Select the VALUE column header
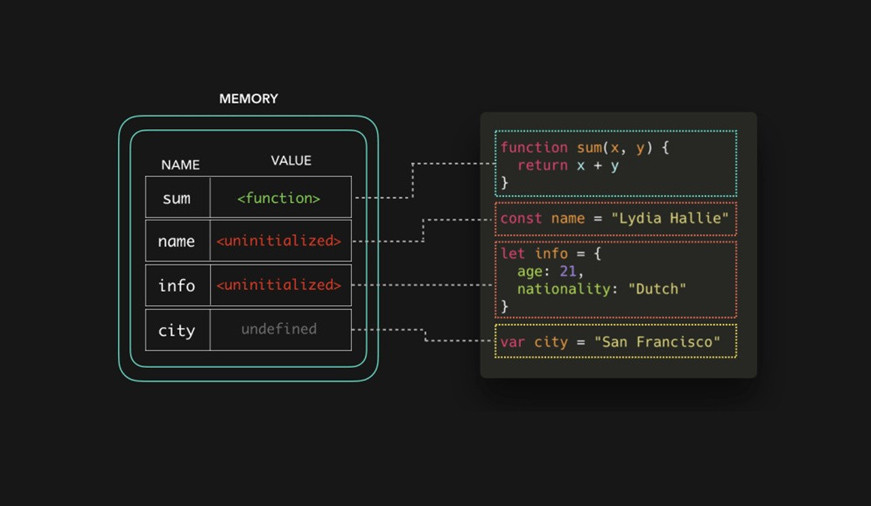The width and height of the screenshot is (871, 506). (290, 161)
